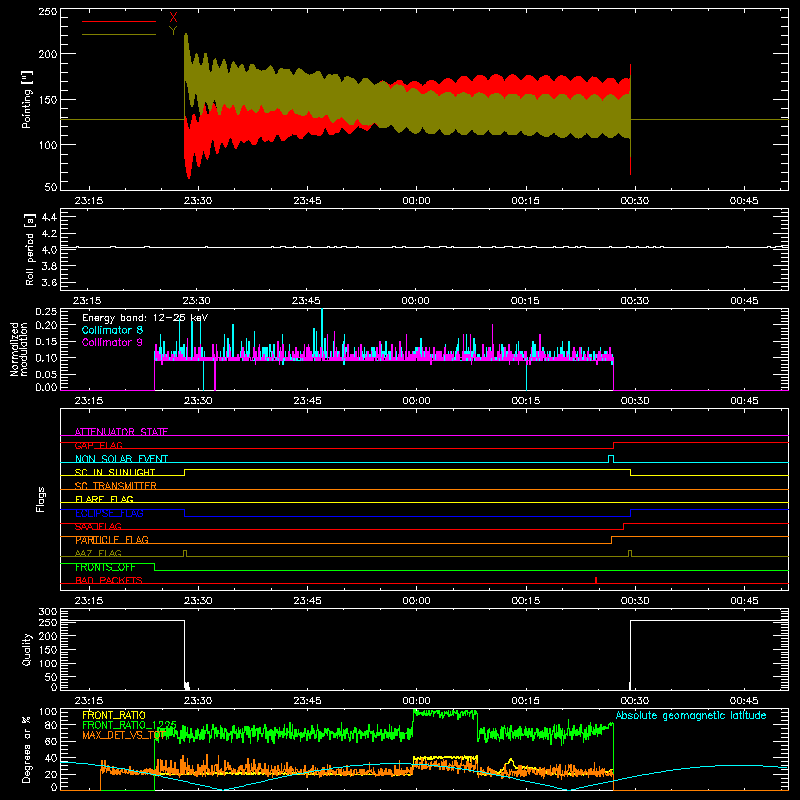Click the red X legend letter
The height and width of the screenshot is (800, 800).
tap(173, 18)
